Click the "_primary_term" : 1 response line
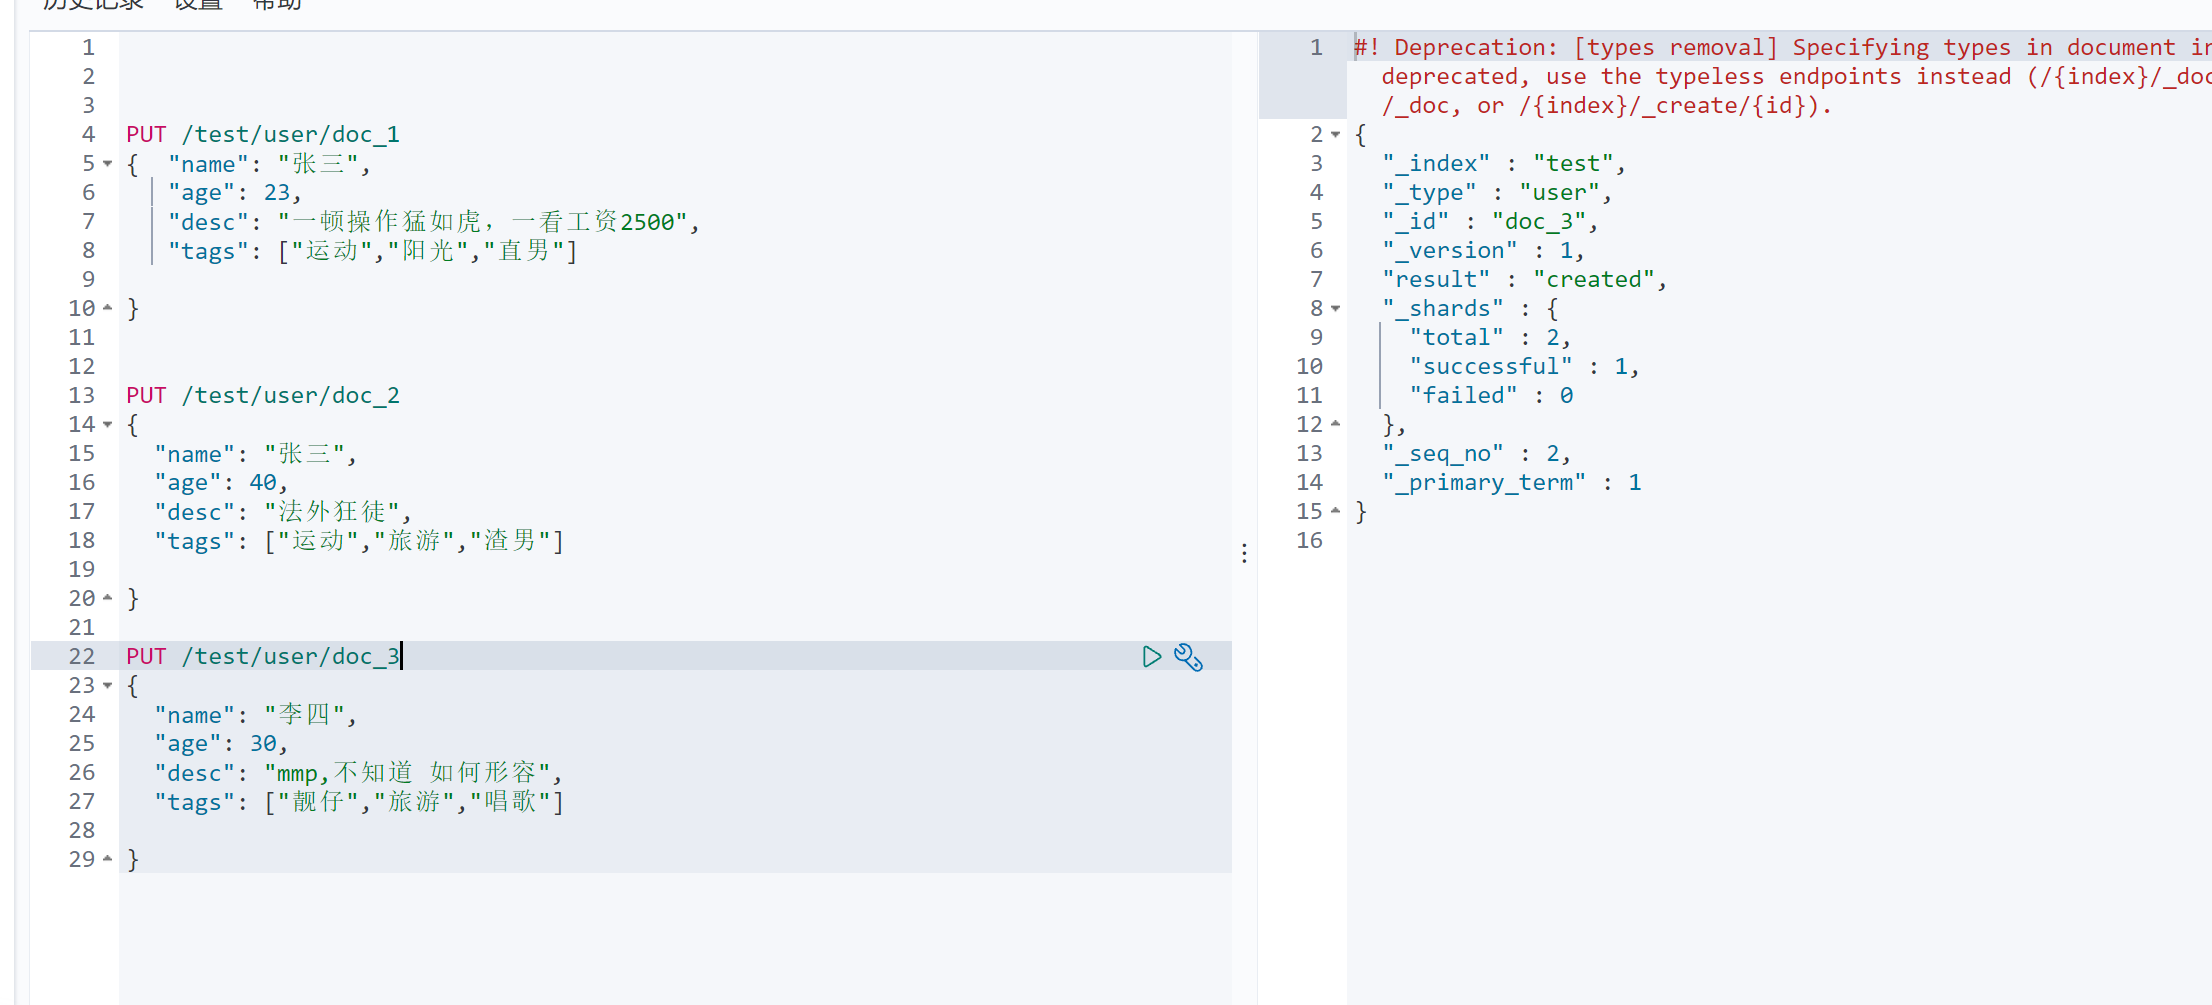The height and width of the screenshot is (1005, 2212). point(1512,482)
